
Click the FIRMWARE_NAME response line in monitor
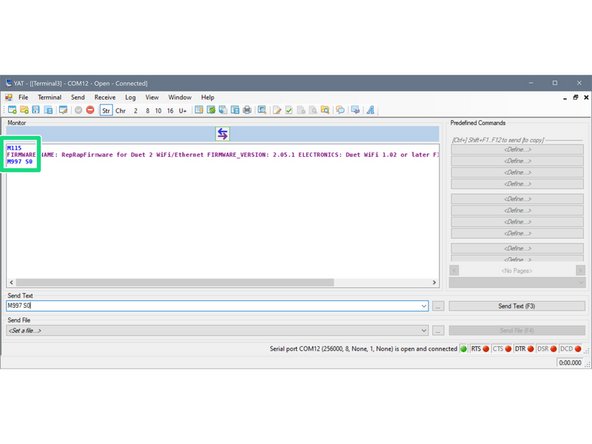coord(223,155)
